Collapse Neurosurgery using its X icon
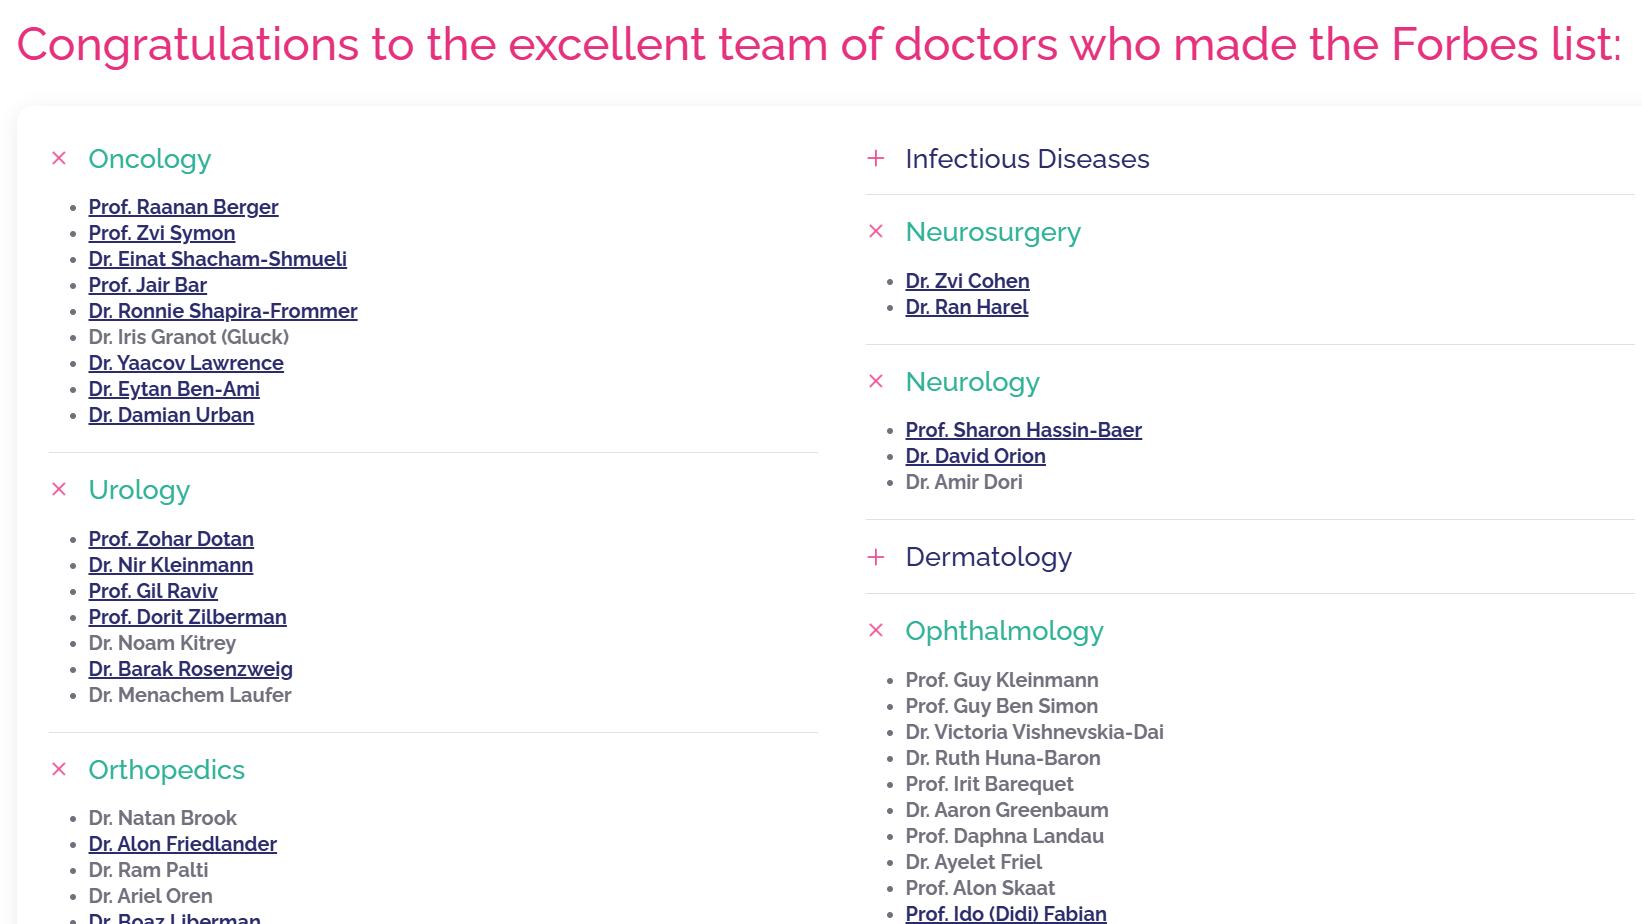This screenshot has height=924, width=1642. 876,231
